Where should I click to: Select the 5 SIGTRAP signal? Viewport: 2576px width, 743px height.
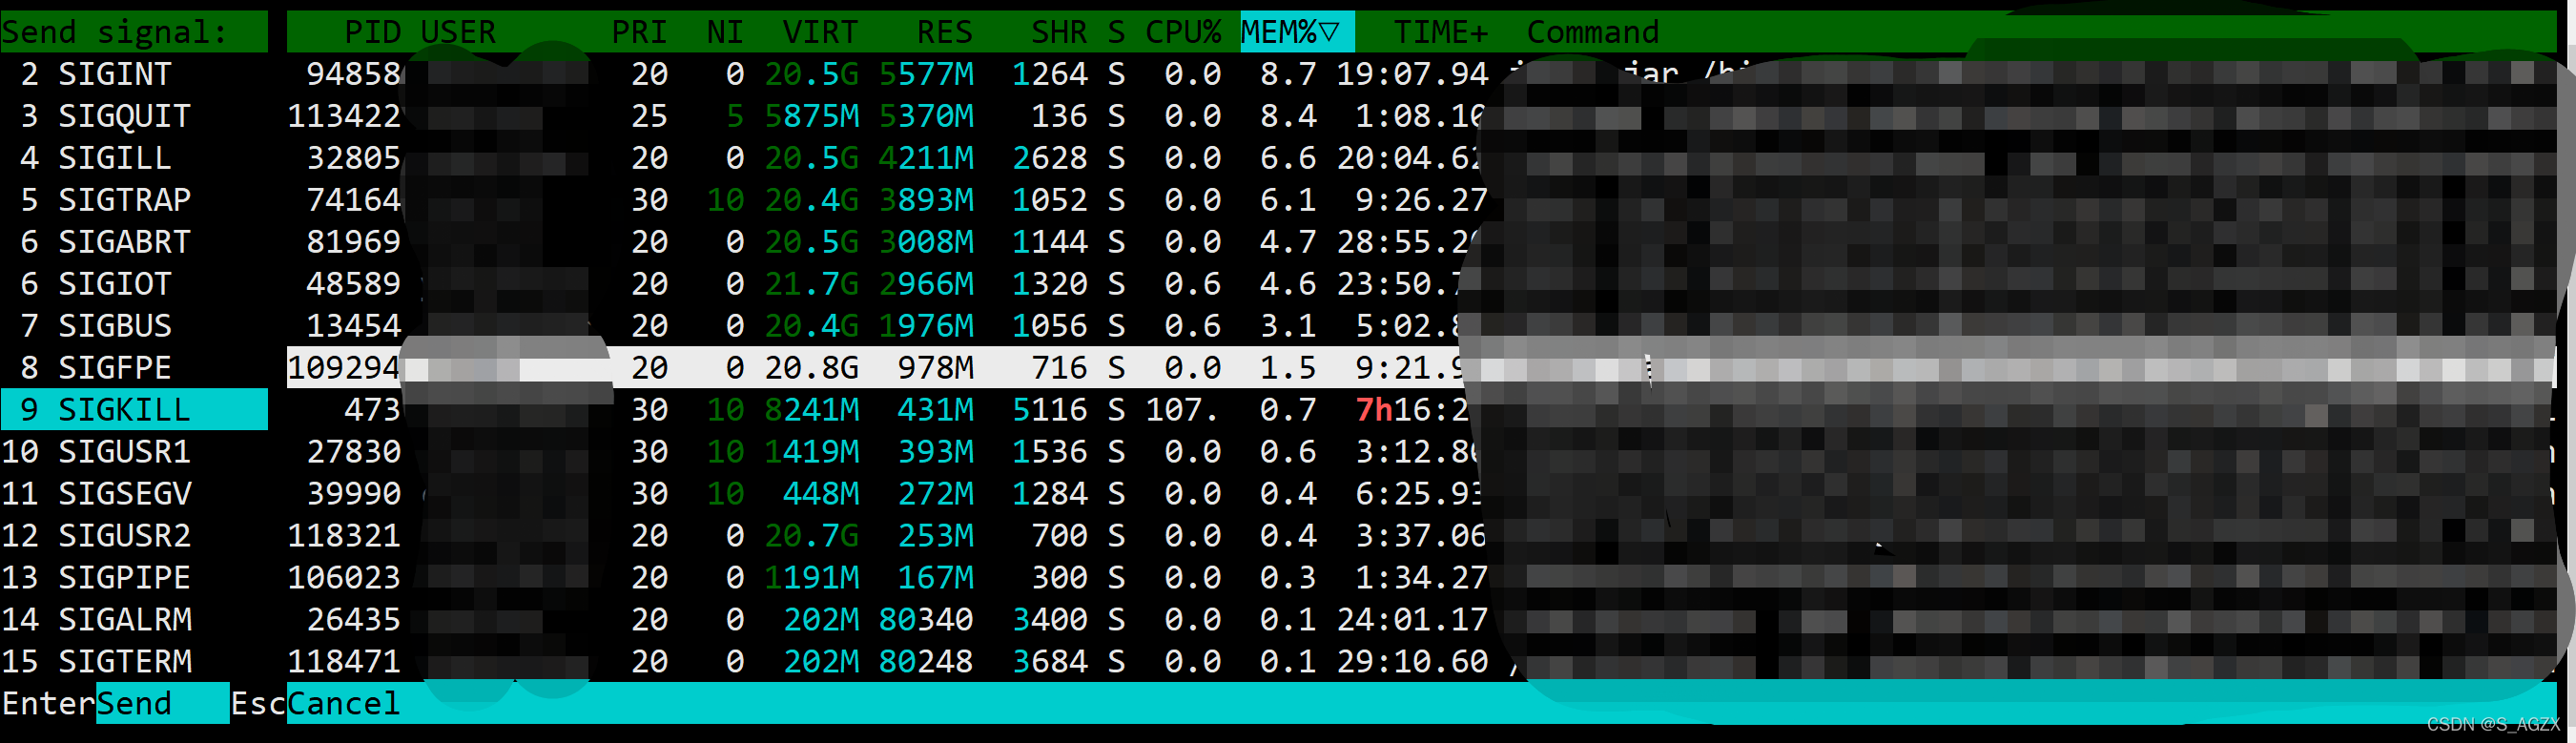(134, 200)
